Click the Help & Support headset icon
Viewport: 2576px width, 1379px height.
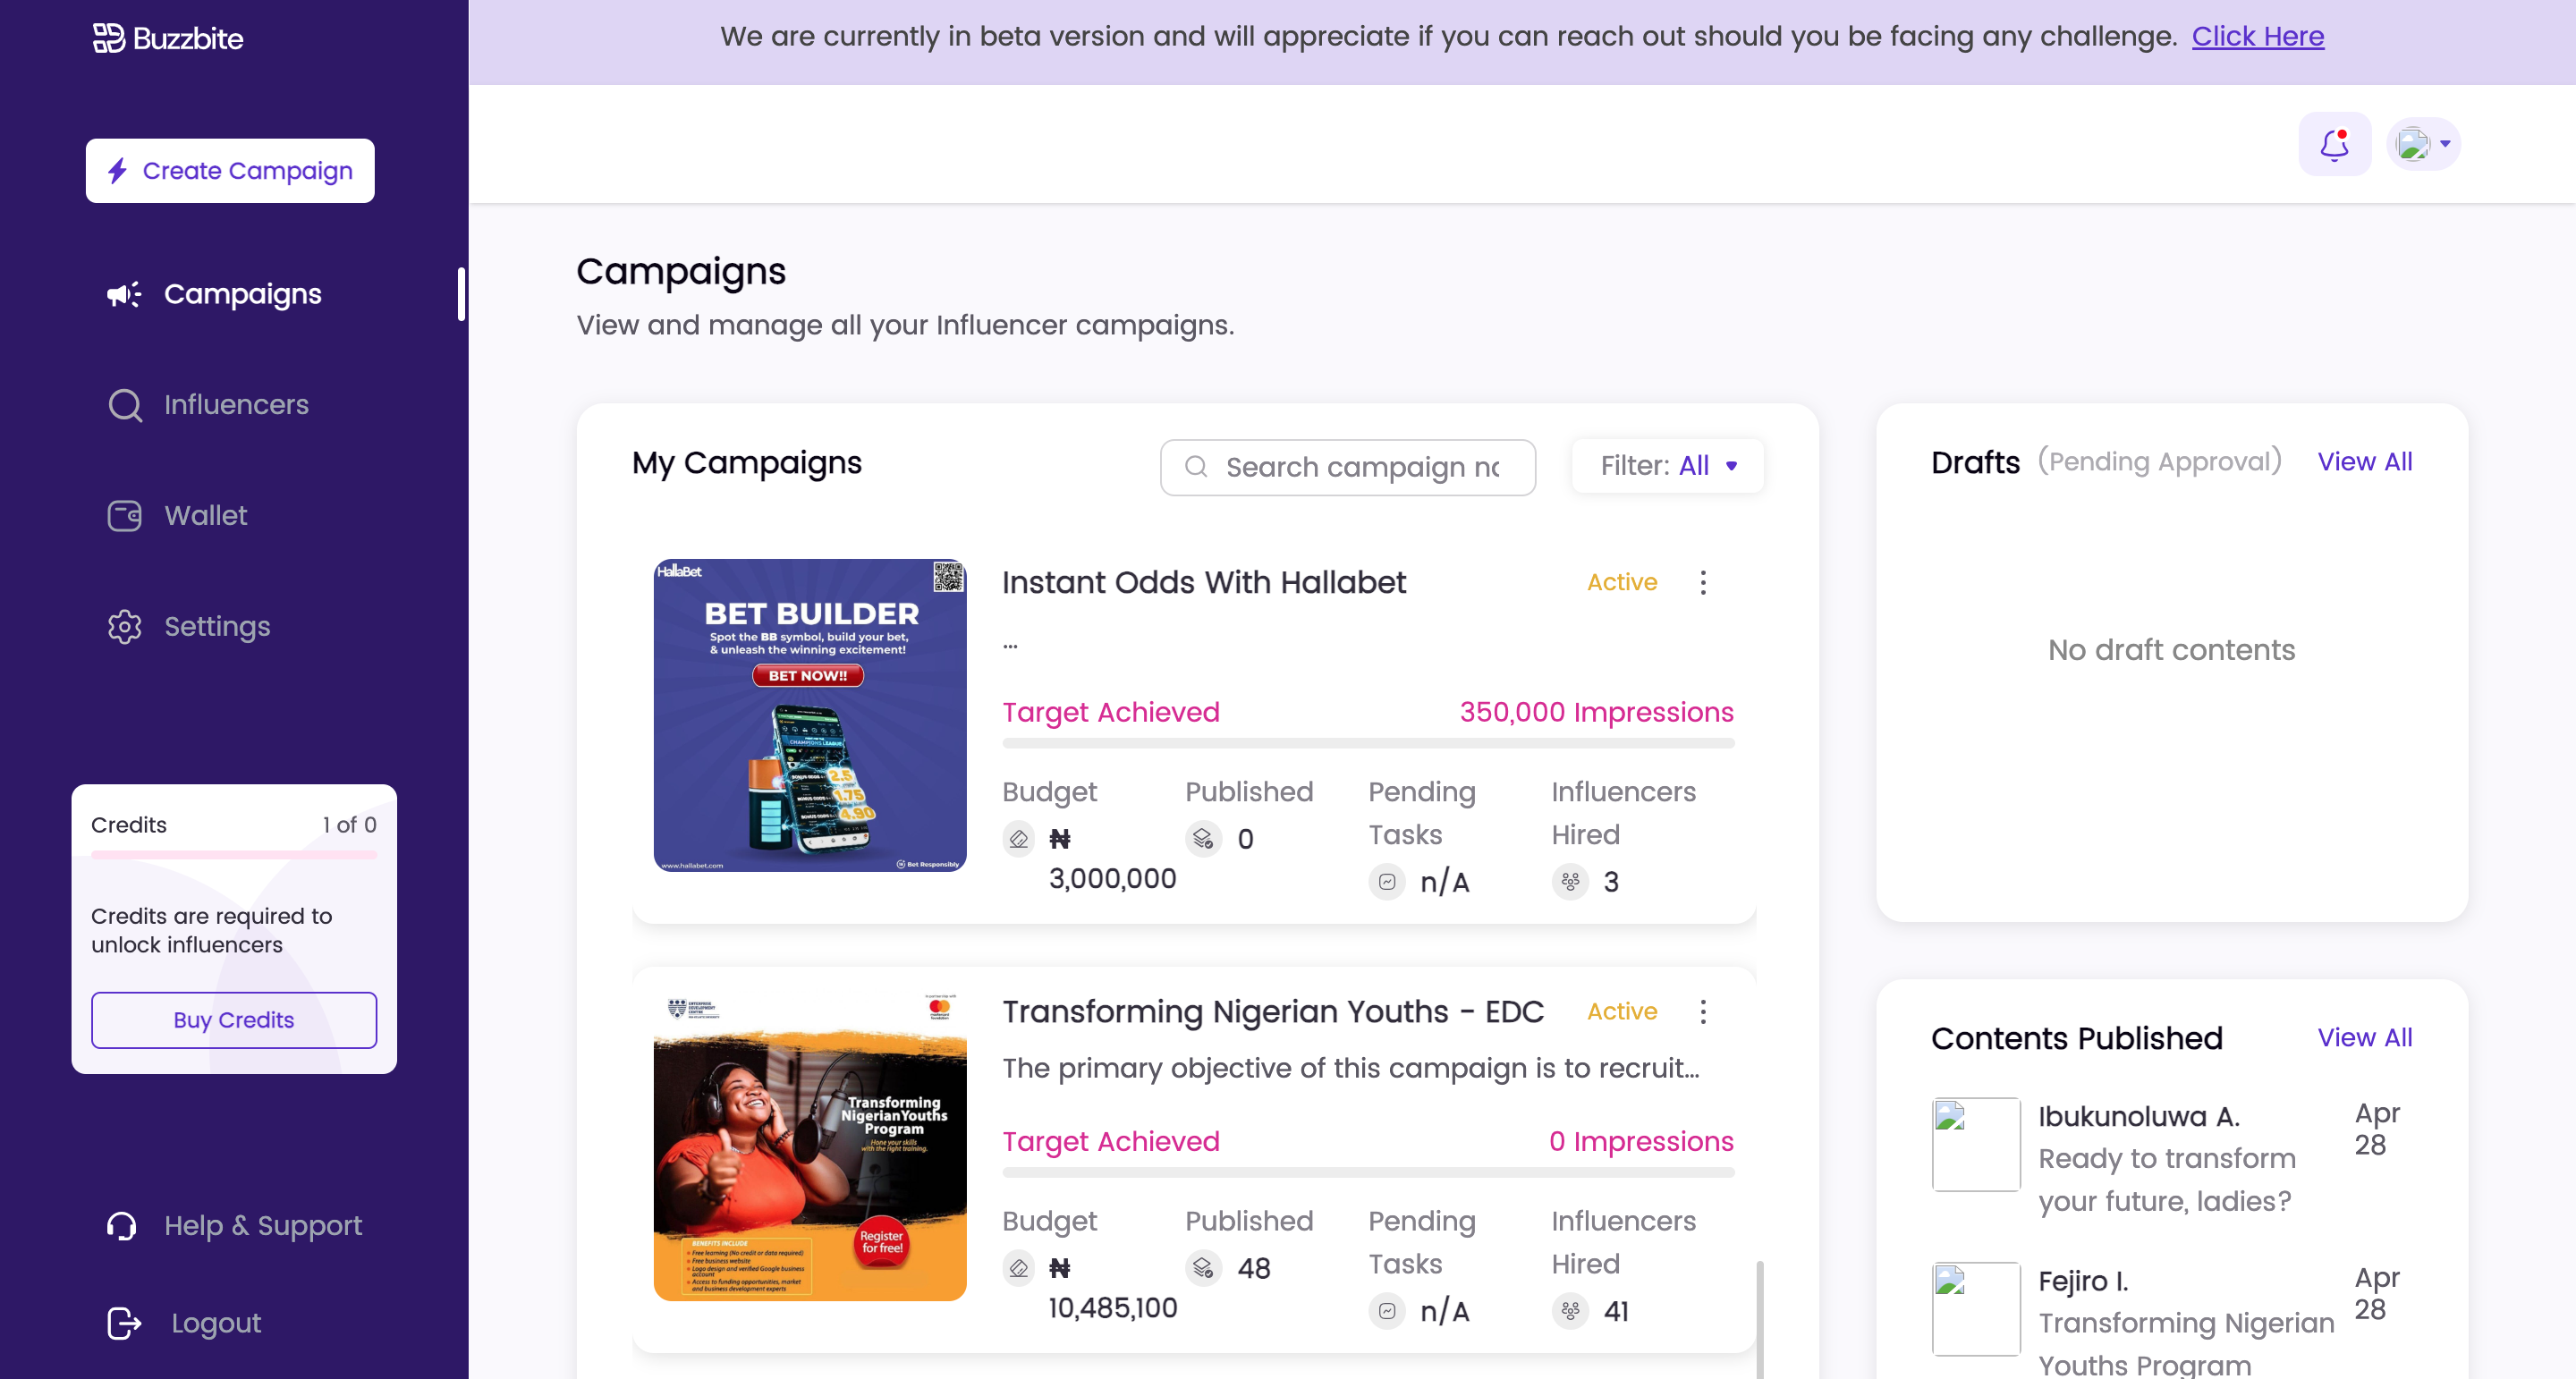click(122, 1226)
